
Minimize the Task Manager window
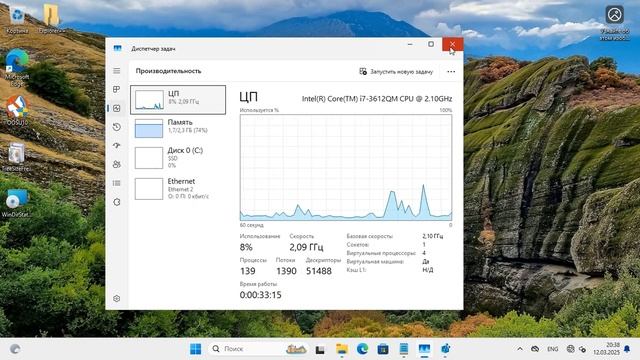coord(410,44)
